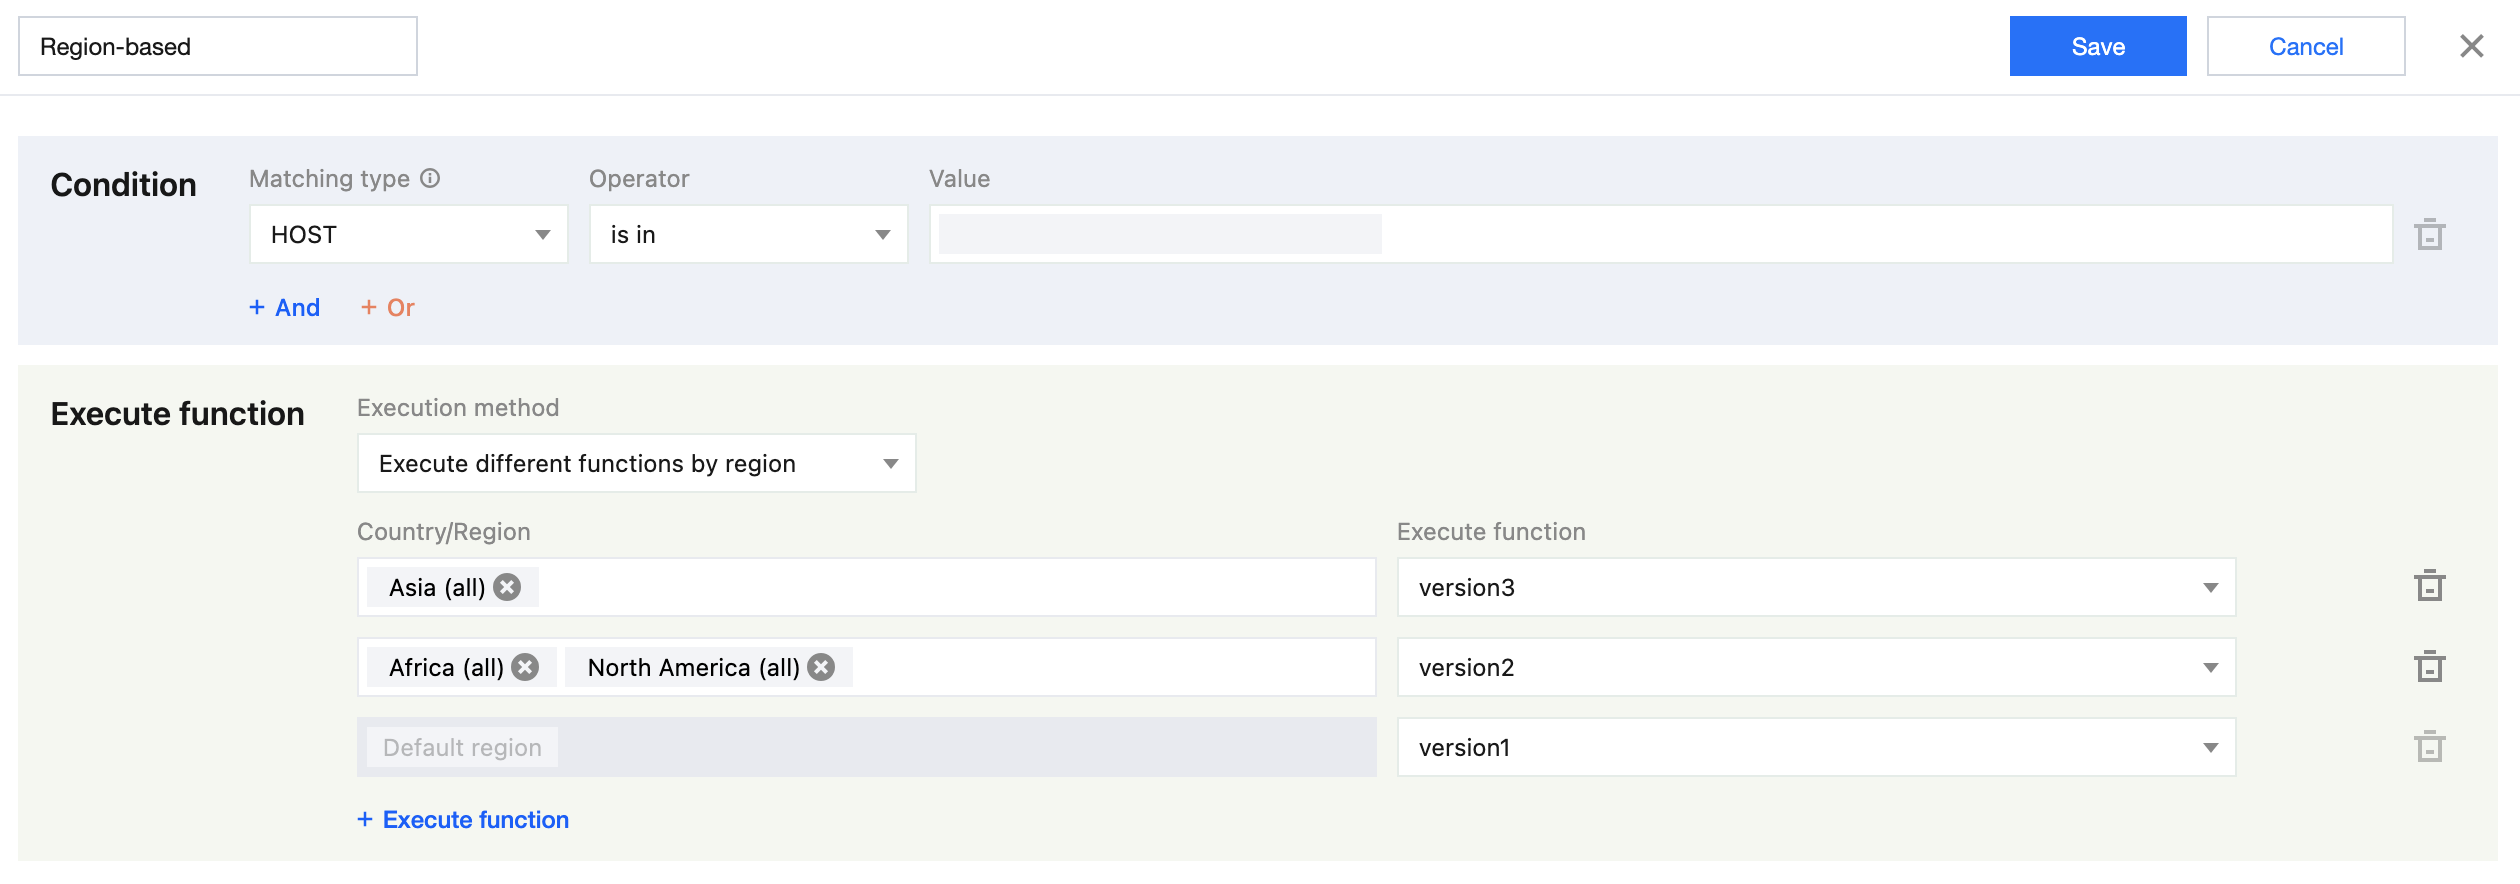Add an And condition
Screen dimensions: 2520x884
point(285,307)
